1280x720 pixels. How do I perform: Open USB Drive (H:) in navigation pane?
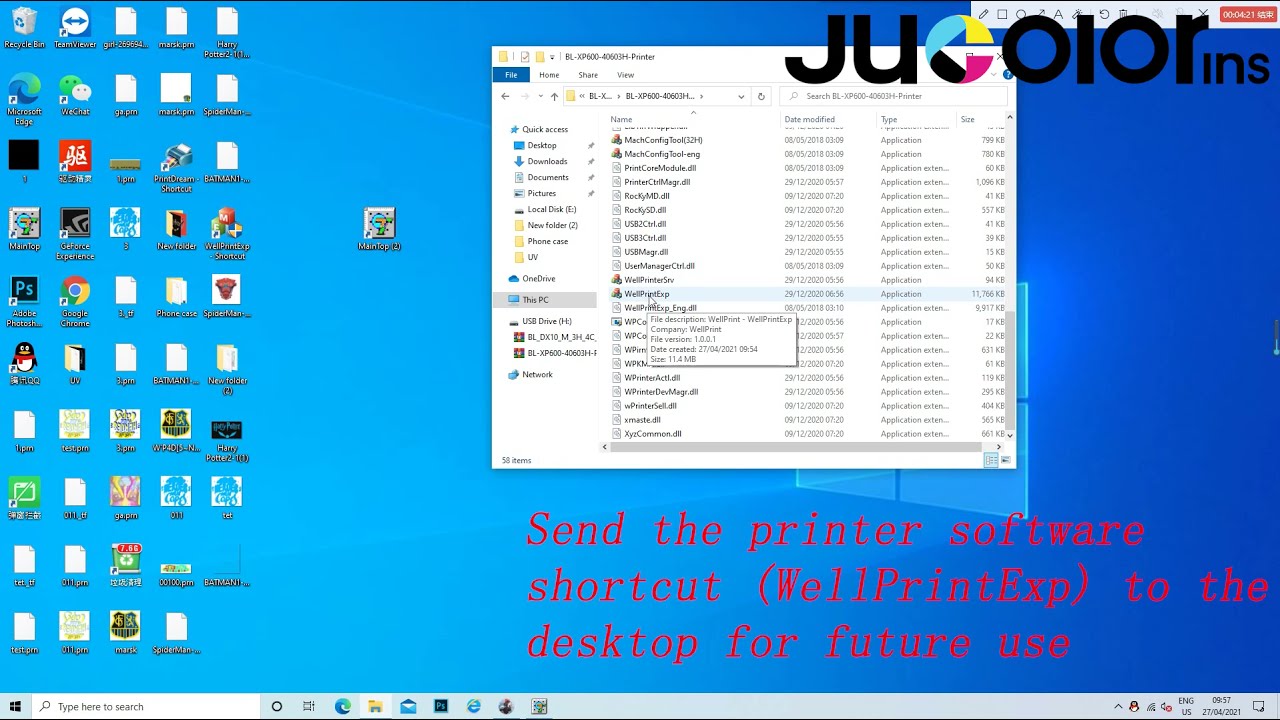tap(546, 321)
